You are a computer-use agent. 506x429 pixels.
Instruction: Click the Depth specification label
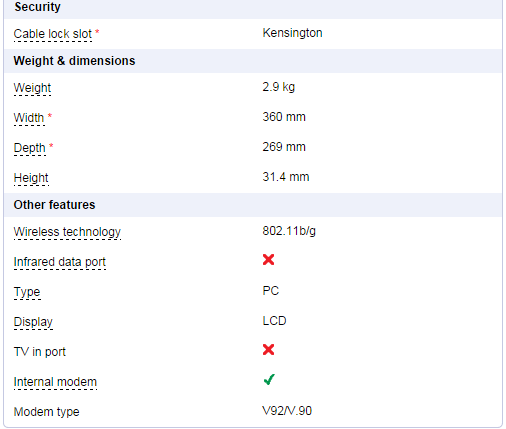coord(30,148)
